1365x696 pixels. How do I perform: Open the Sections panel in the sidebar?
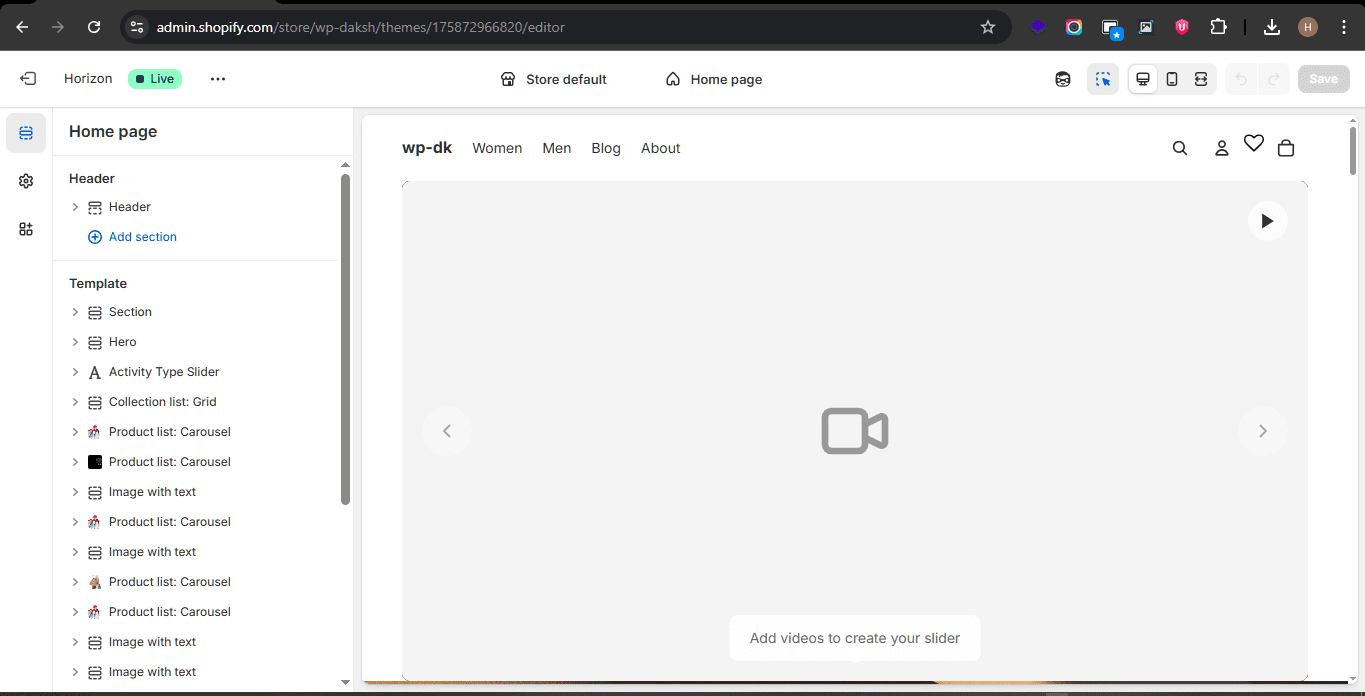26,132
